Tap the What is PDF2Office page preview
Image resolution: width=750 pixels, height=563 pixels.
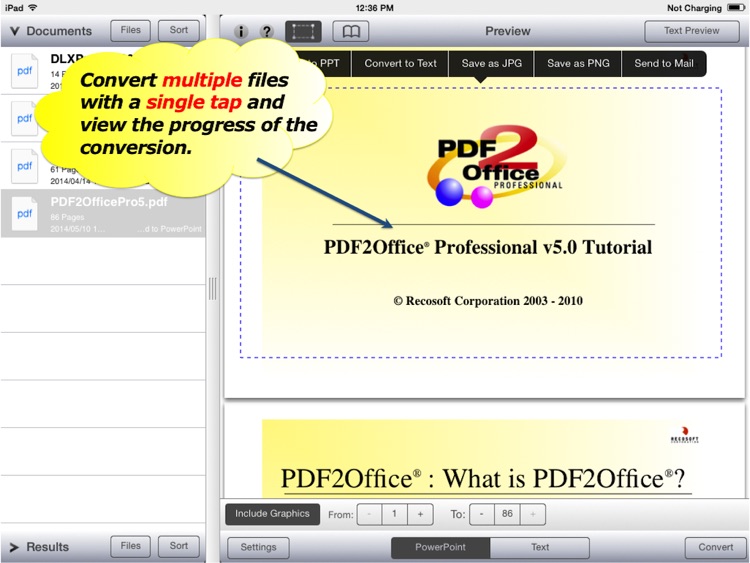[484, 452]
